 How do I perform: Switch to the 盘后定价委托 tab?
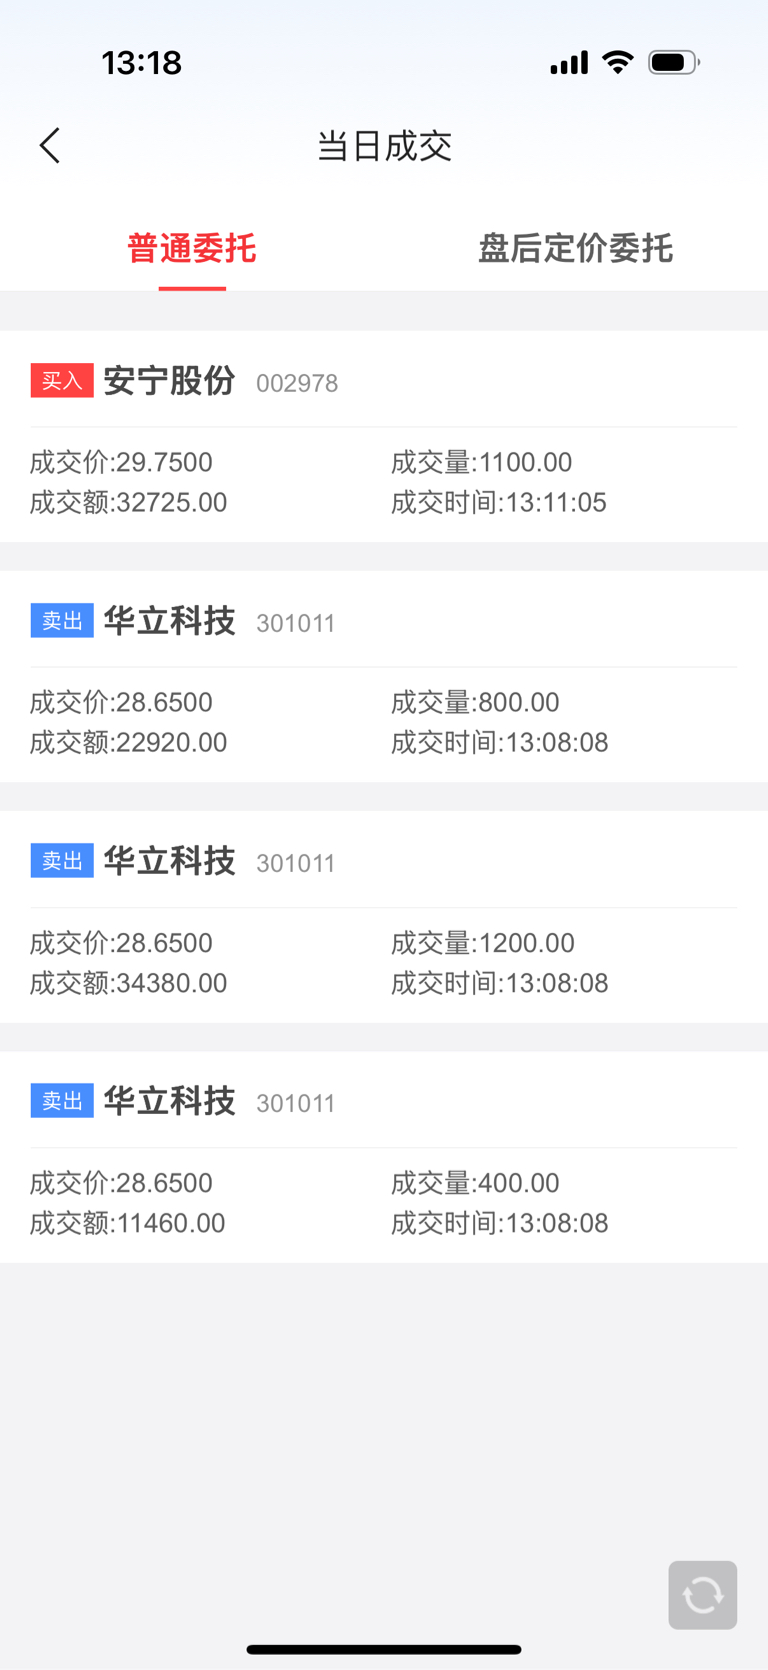tap(575, 248)
